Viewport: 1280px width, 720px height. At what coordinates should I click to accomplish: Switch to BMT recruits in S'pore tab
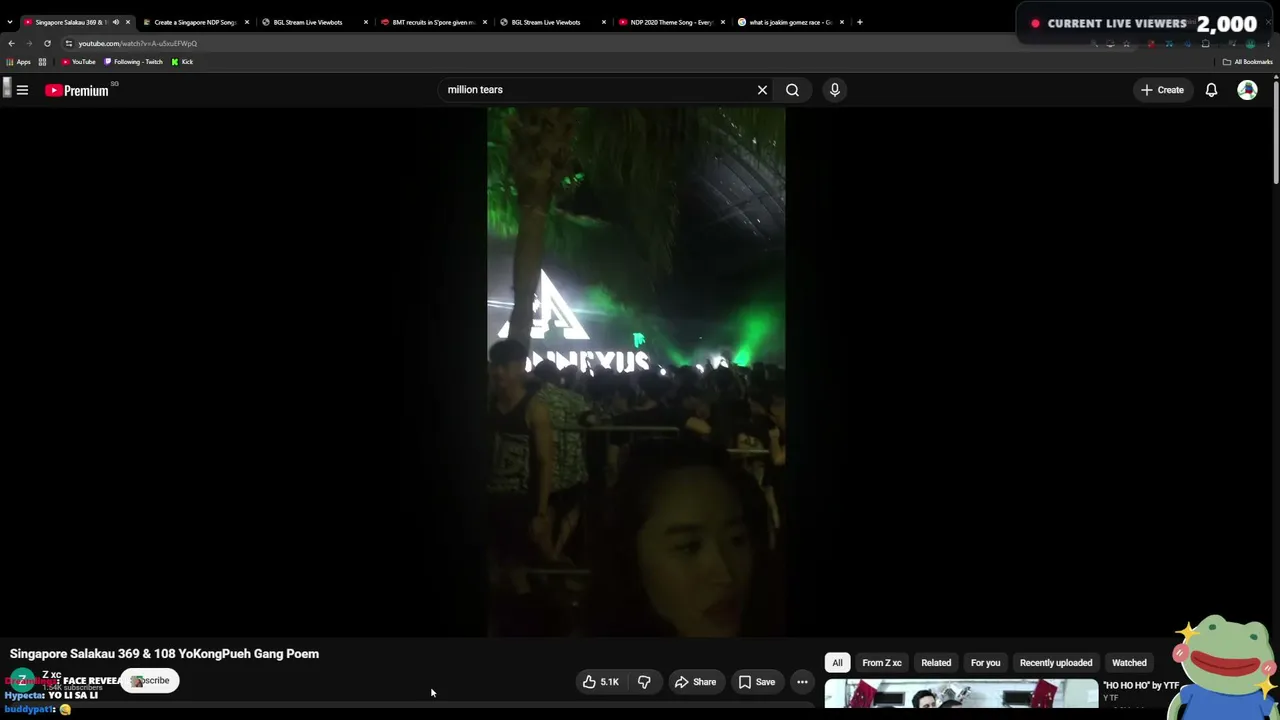point(433,22)
